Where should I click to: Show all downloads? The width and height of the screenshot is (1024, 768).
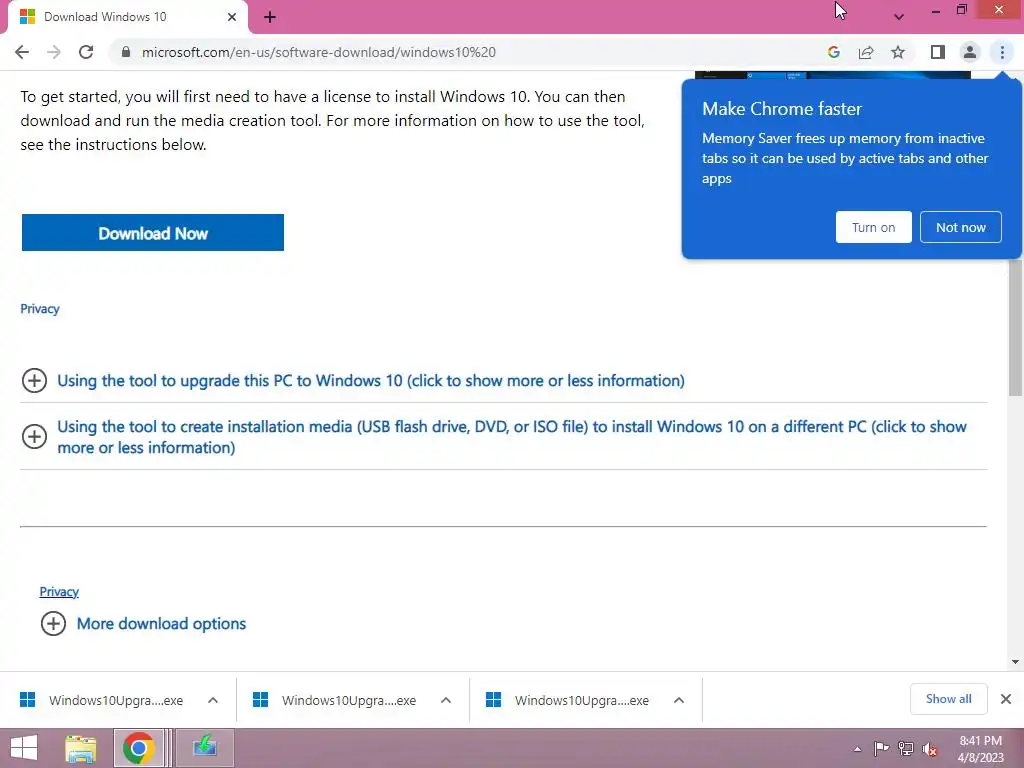948,699
